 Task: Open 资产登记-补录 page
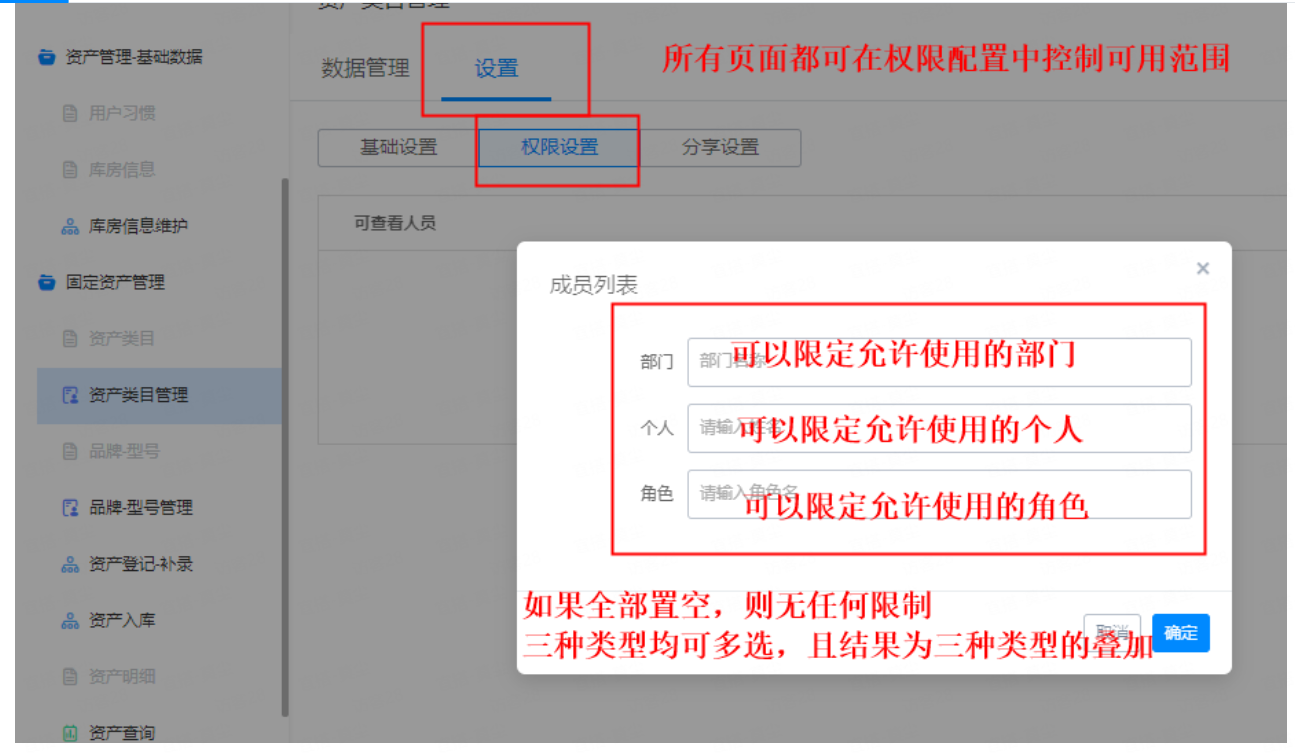[141, 565]
